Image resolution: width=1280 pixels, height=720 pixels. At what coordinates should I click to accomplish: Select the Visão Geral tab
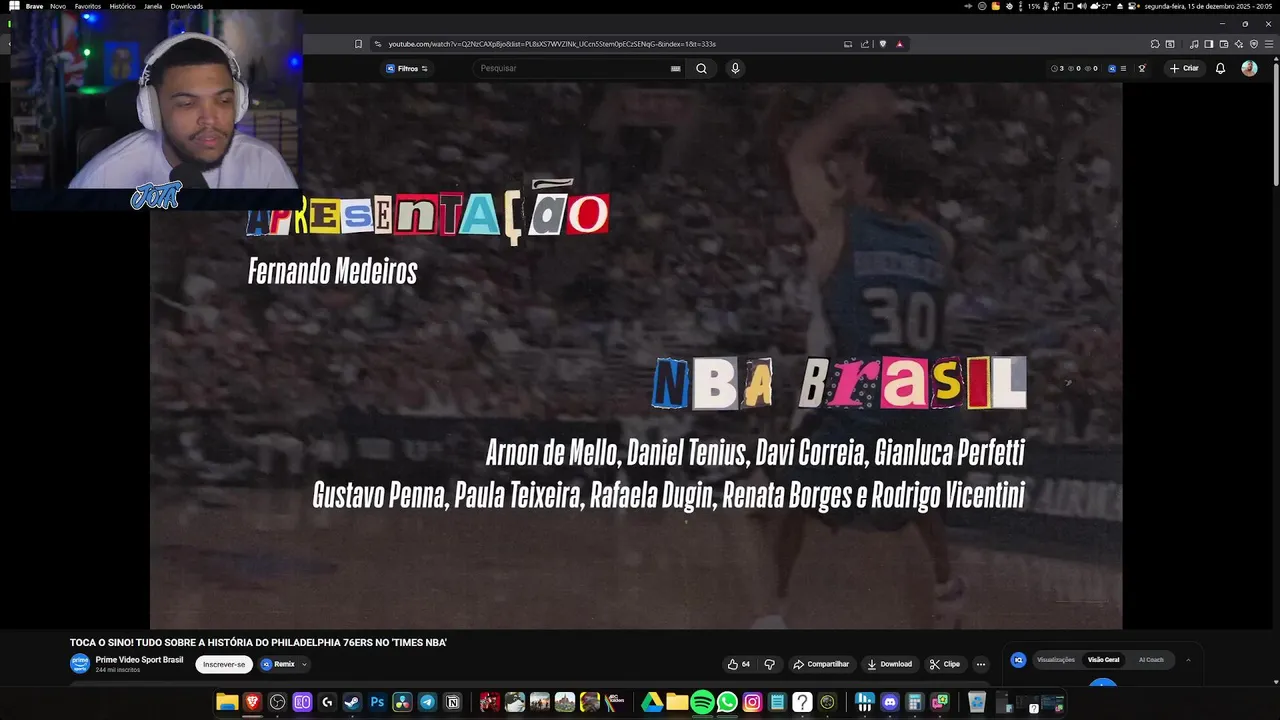tap(1104, 660)
